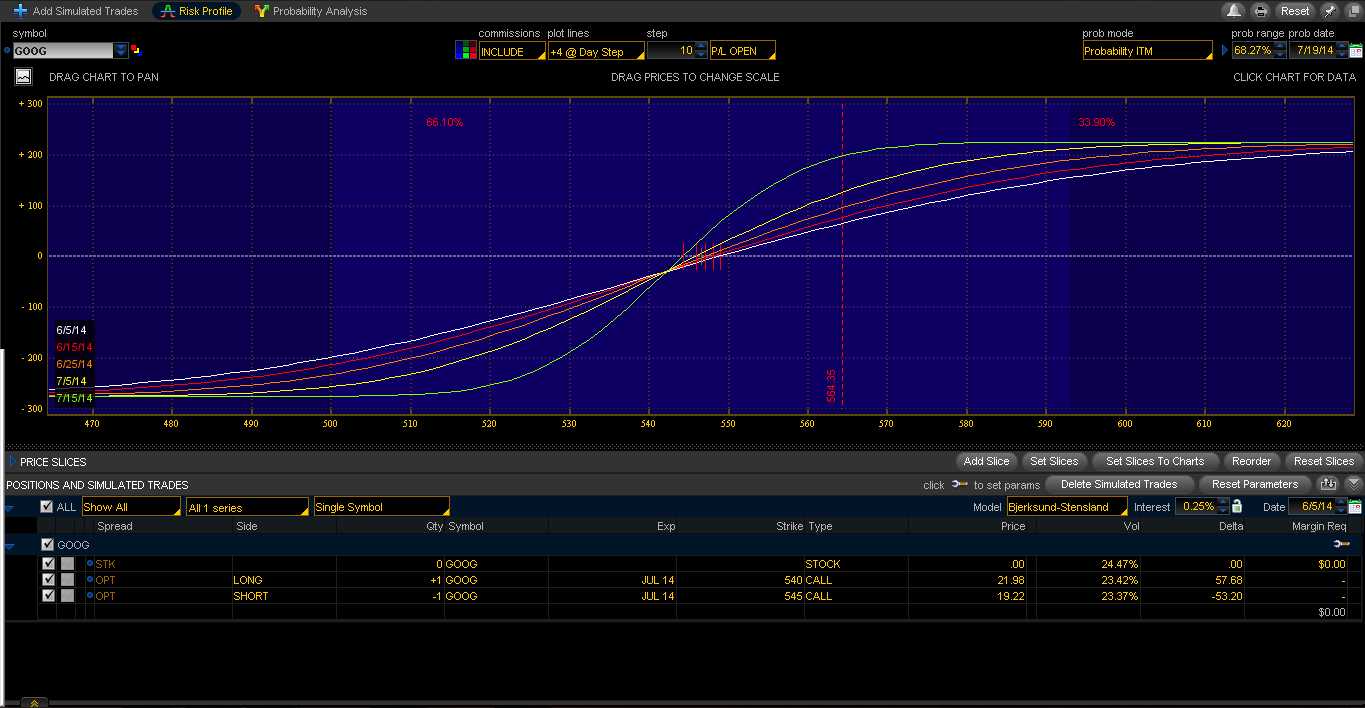Open the plot lines +4 @ Day Step dropdown
The height and width of the screenshot is (708, 1365).
(x=595, y=52)
